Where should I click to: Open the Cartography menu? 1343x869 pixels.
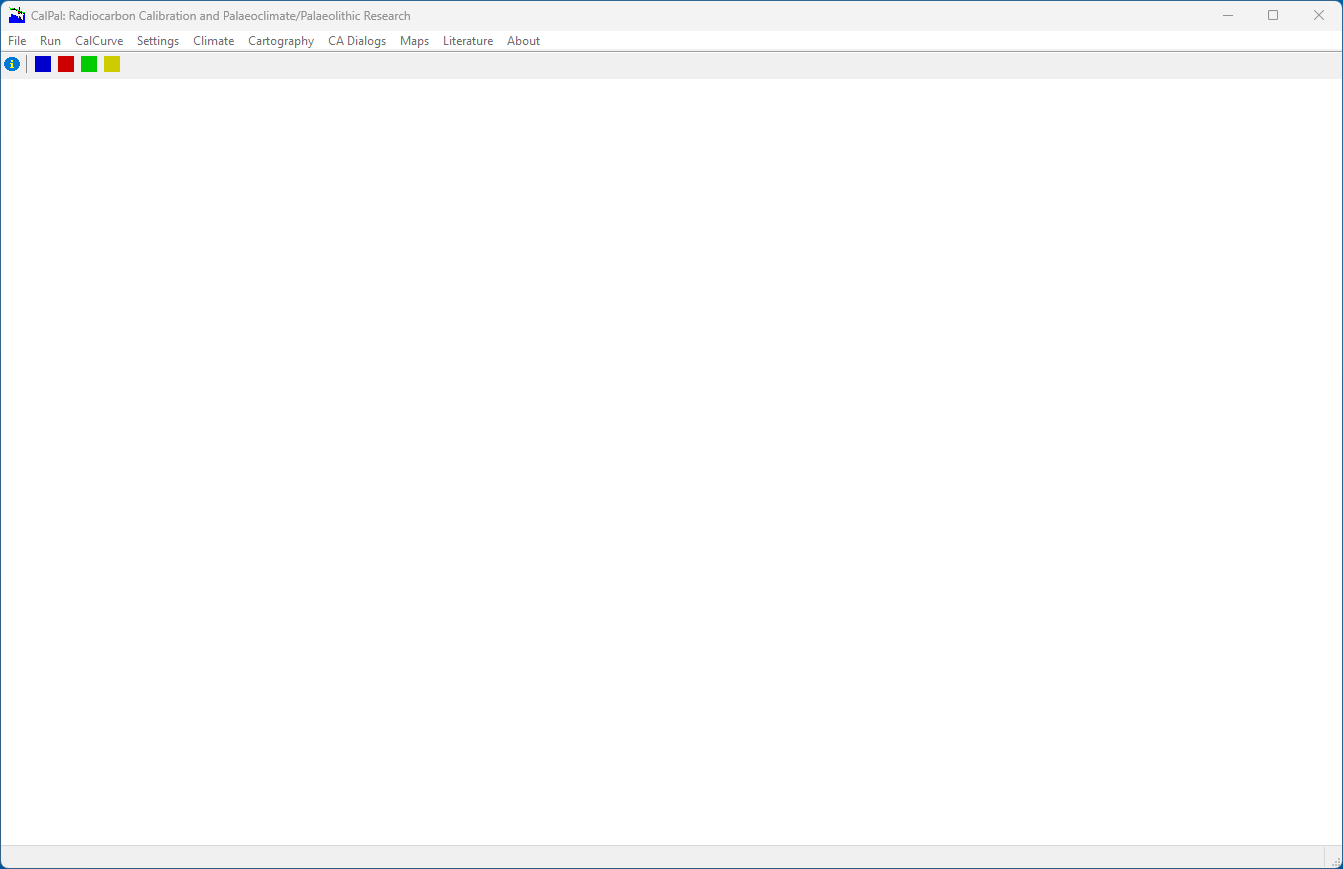pos(281,41)
